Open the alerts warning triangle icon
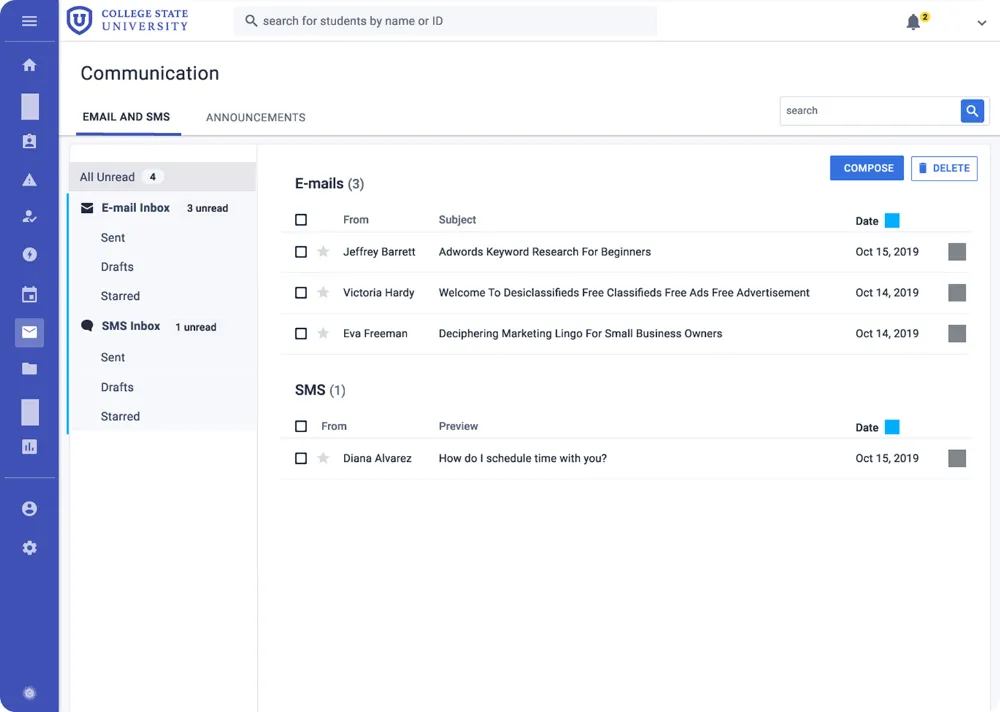 tap(29, 180)
